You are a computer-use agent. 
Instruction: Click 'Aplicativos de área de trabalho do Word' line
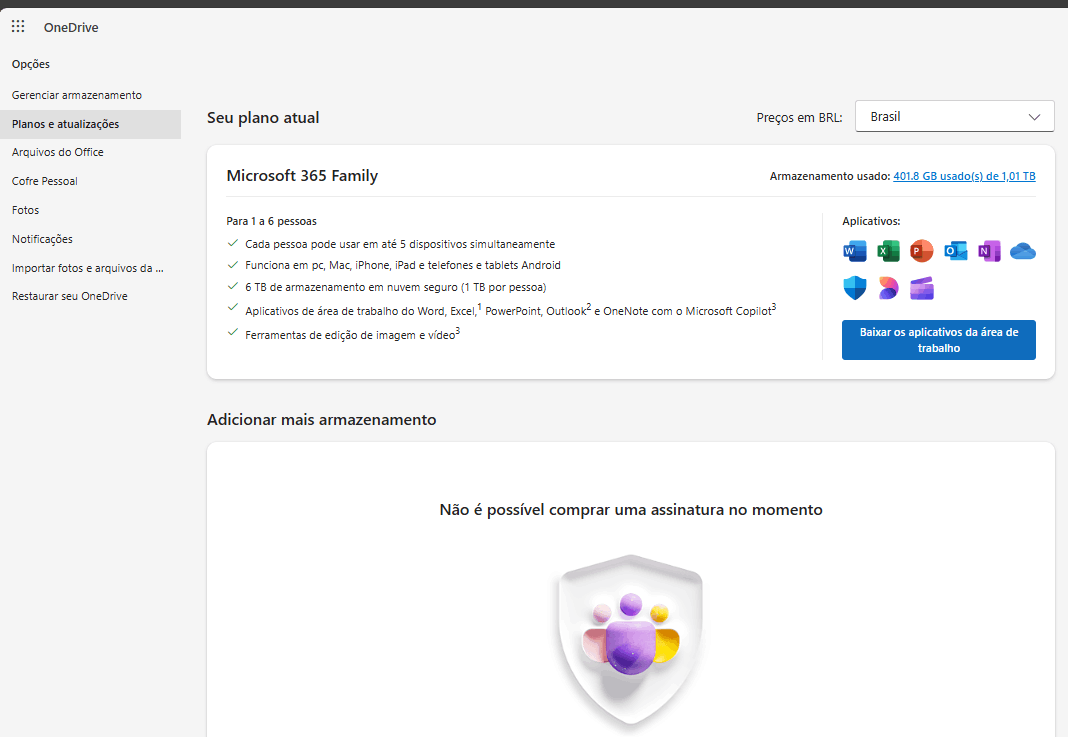pyautogui.click(x=511, y=310)
